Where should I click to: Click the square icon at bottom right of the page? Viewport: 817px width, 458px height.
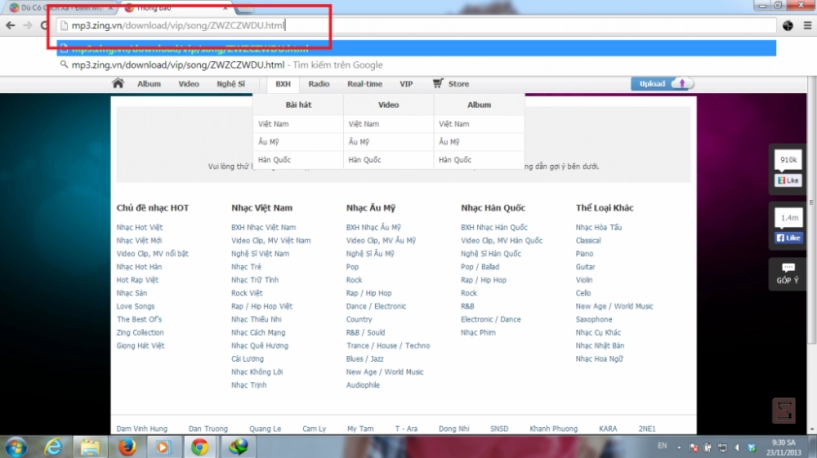pyautogui.click(x=784, y=411)
